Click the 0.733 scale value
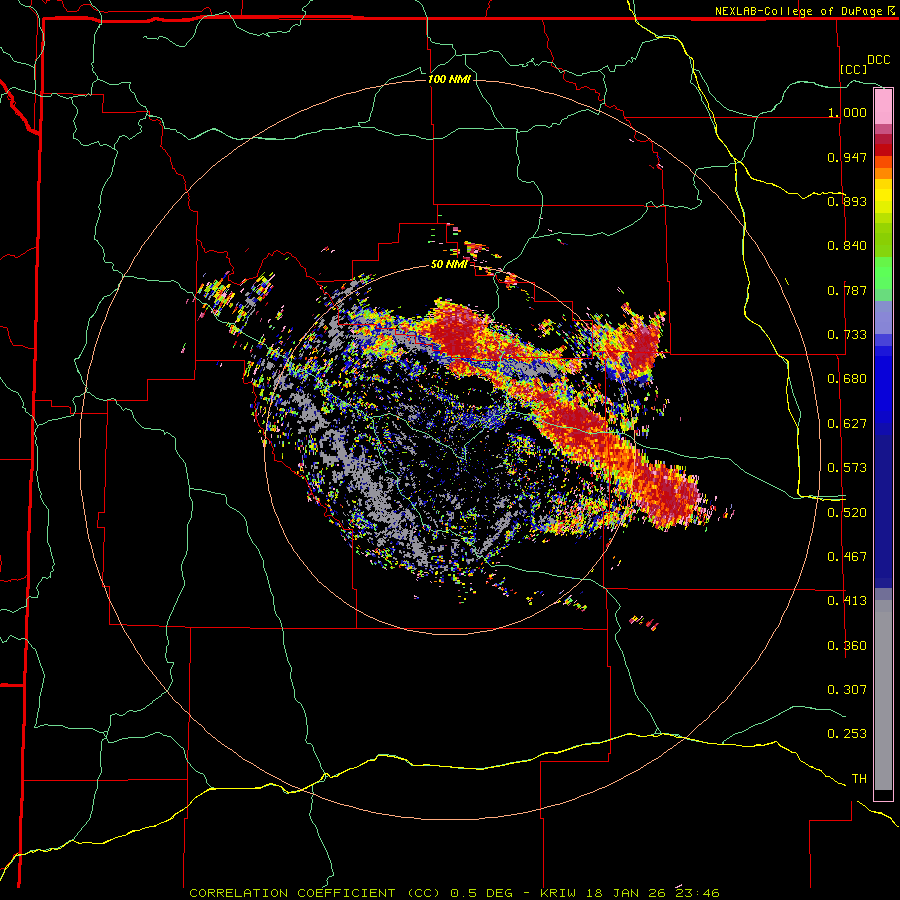Screen dimensions: 900x900 [847, 335]
